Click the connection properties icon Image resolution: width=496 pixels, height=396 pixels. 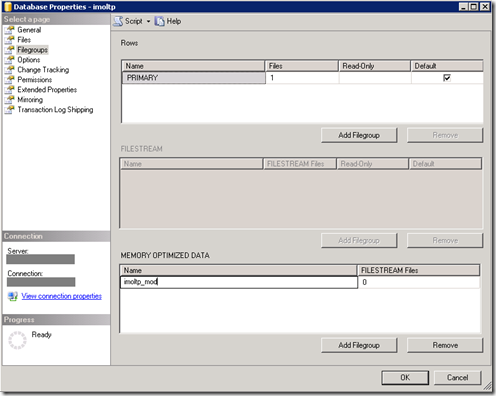click(13, 296)
